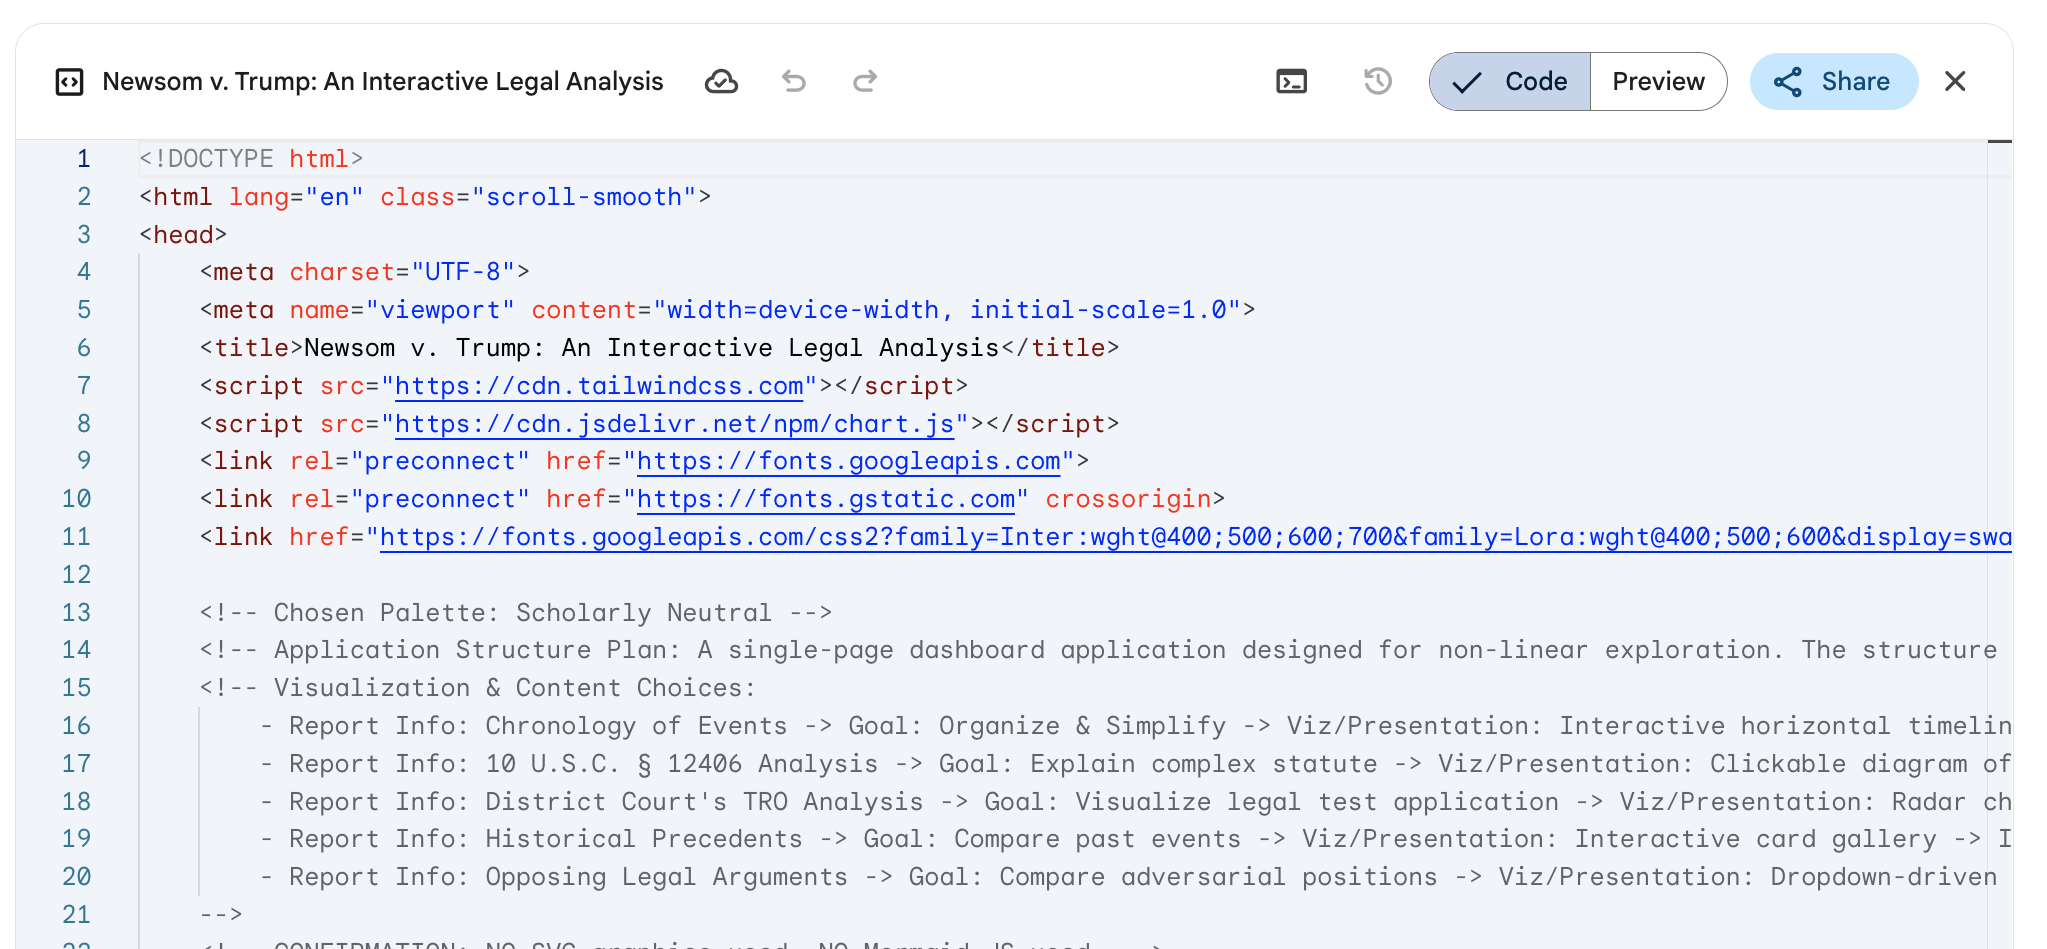Click the minimap scrollbar marker at top right
Viewport: 2047px width, 949px height.
[x=1999, y=142]
